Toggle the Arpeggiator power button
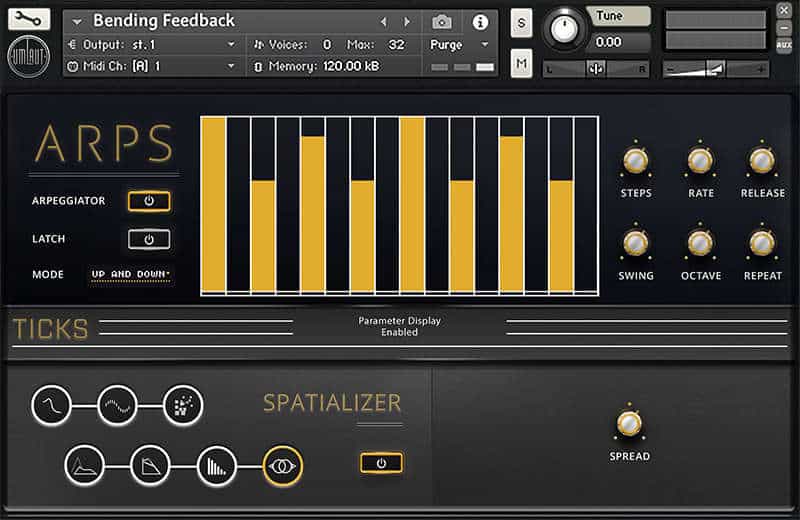The width and height of the screenshot is (800, 520). [x=149, y=201]
